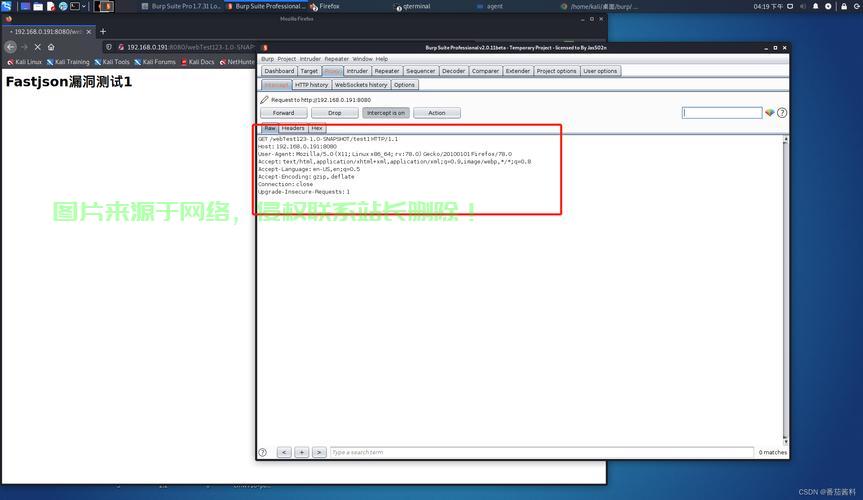
Task: Click the Firefox address bar URL
Action: pyautogui.click(x=190, y=47)
